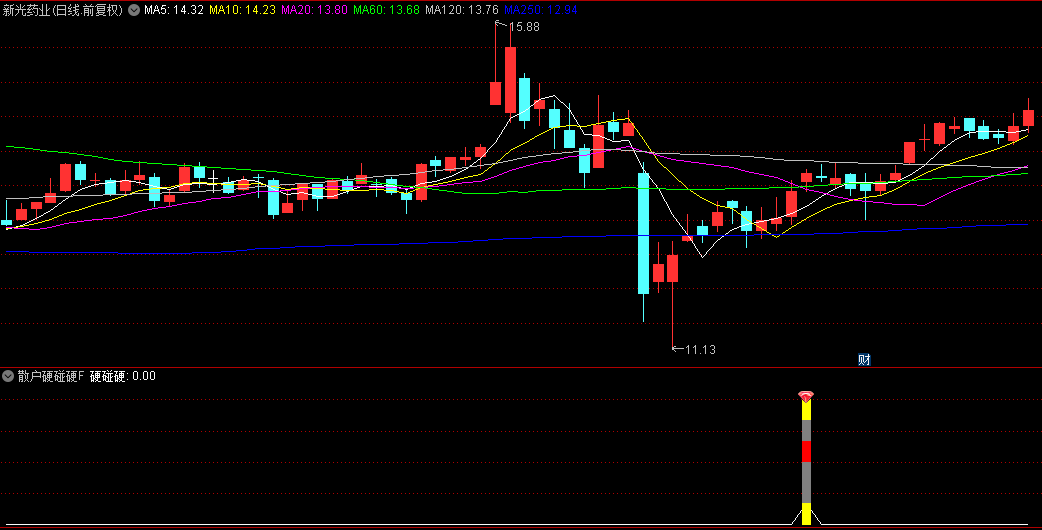This screenshot has width=1042, height=530.
Task: Click the 散户硬碰硬F indicator name
Action: pos(51,376)
